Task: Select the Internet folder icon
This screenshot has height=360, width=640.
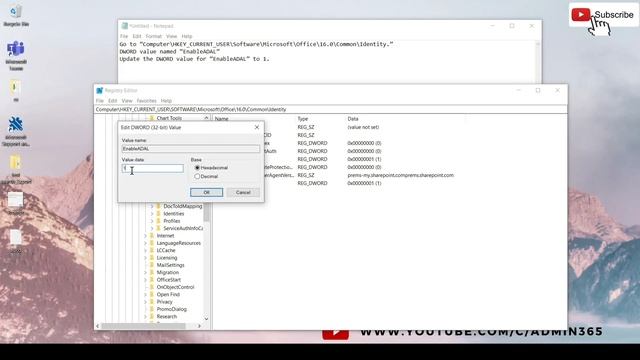Action: point(151,236)
